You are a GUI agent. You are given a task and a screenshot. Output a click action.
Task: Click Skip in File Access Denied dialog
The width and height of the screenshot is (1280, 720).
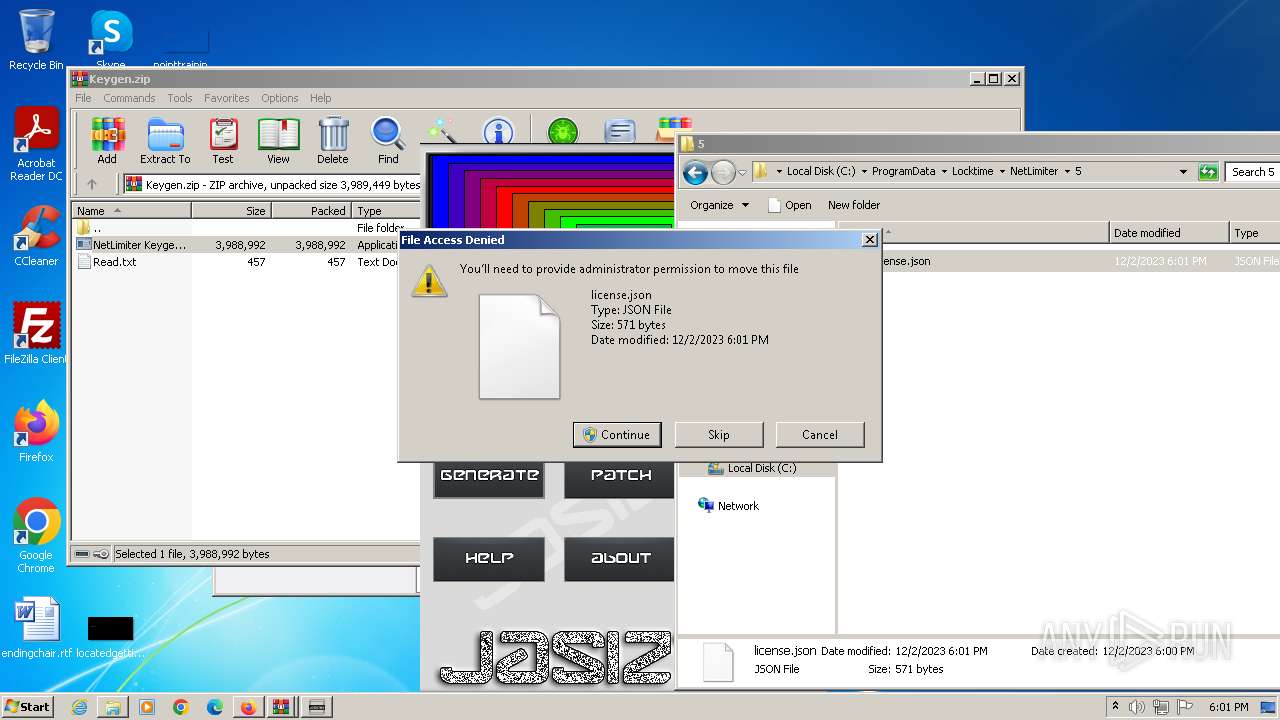pos(719,435)
